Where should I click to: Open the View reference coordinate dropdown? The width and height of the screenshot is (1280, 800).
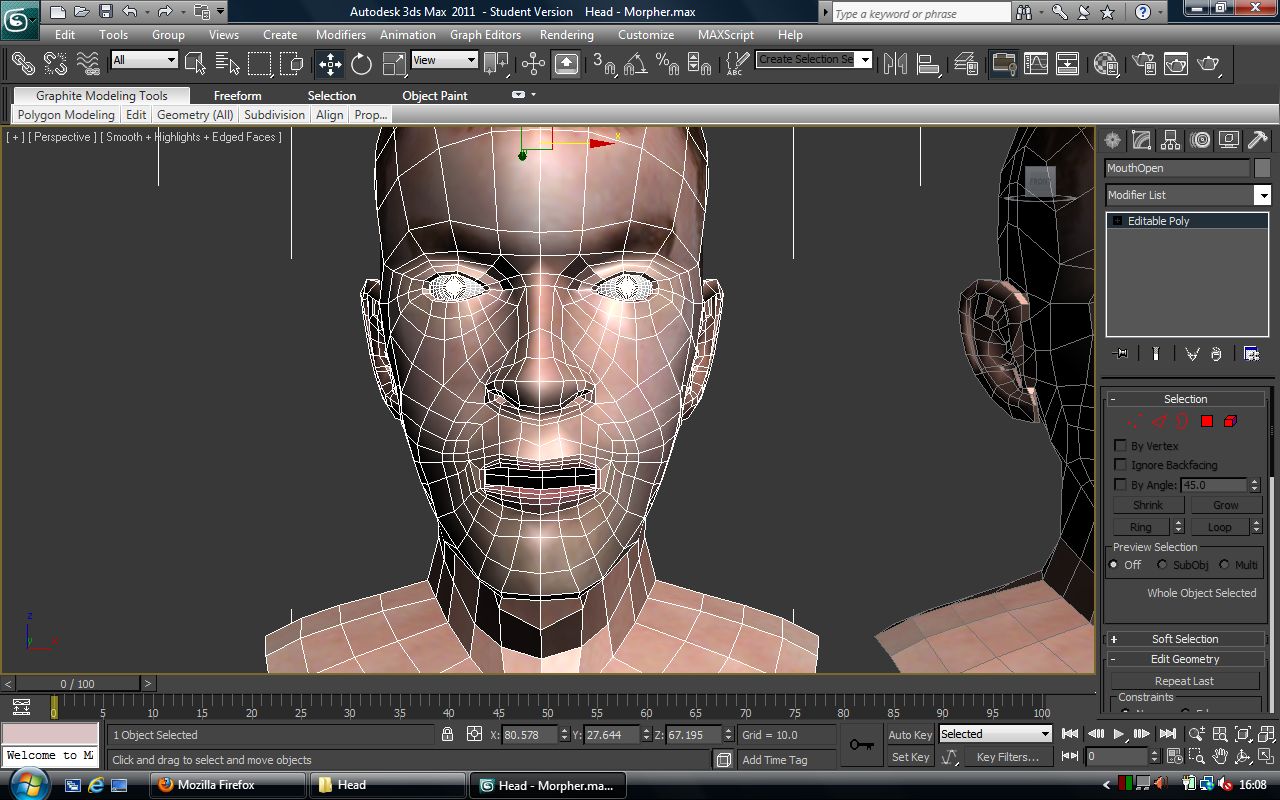[445, 60]
